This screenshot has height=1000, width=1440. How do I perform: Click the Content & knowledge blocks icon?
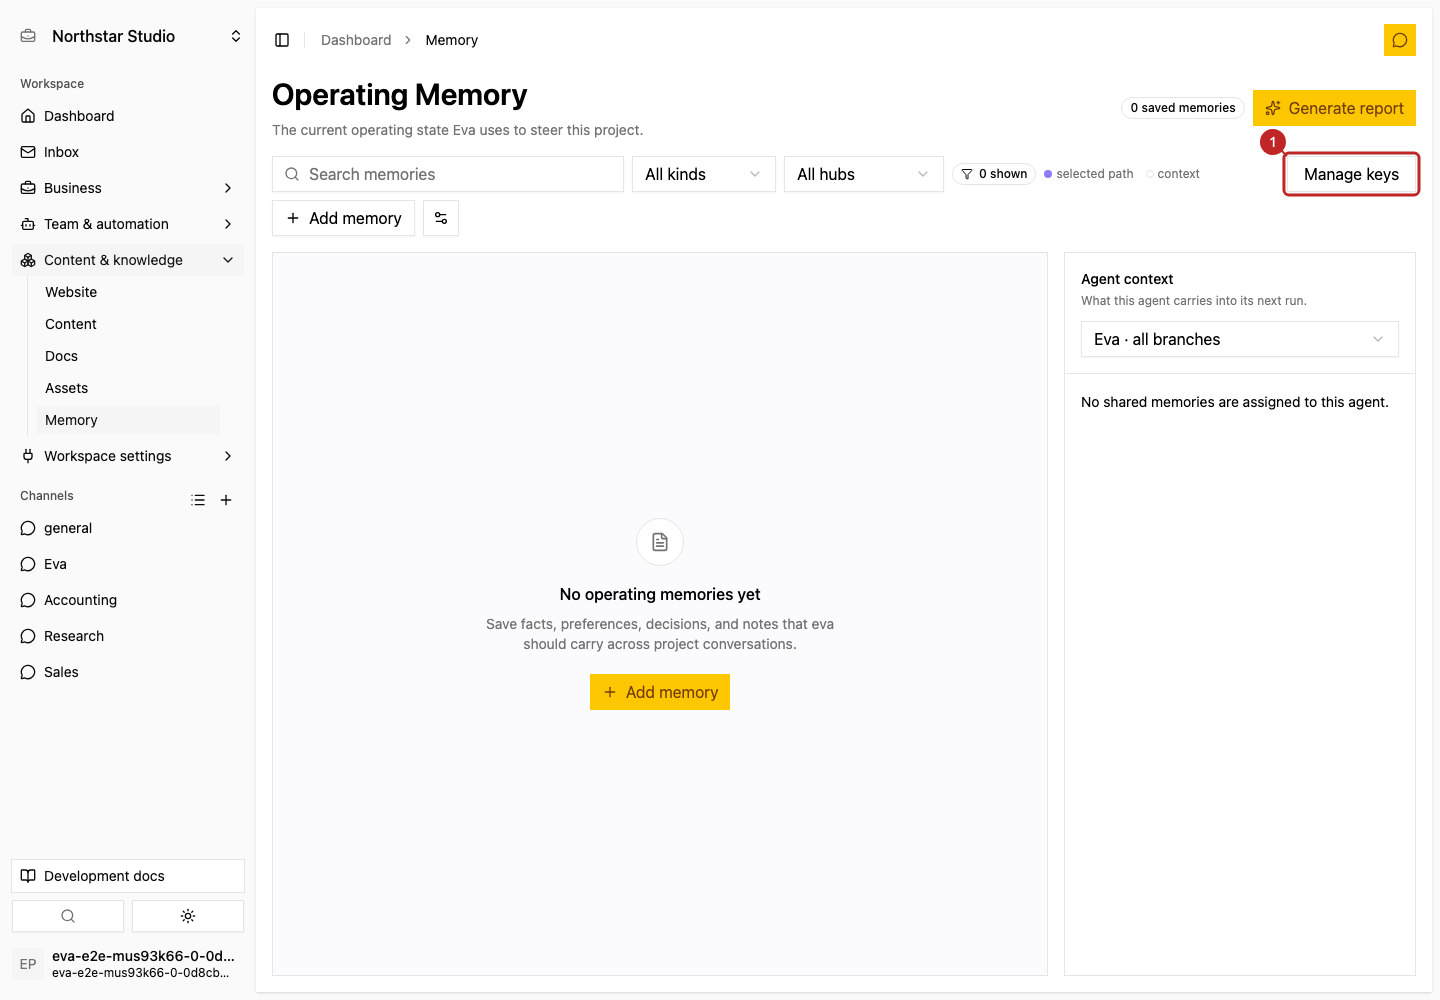[x=28, y=260]
